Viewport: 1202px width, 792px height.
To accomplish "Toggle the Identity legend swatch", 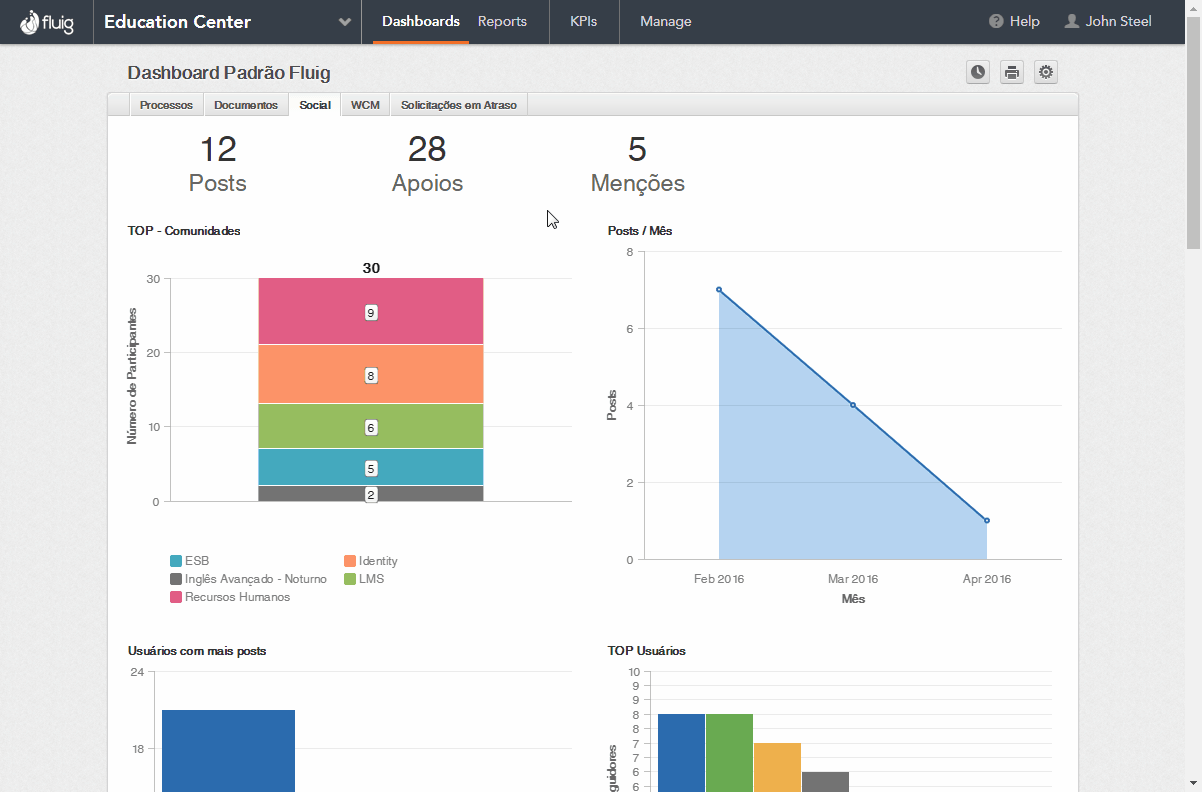I will tap(350, 561).
